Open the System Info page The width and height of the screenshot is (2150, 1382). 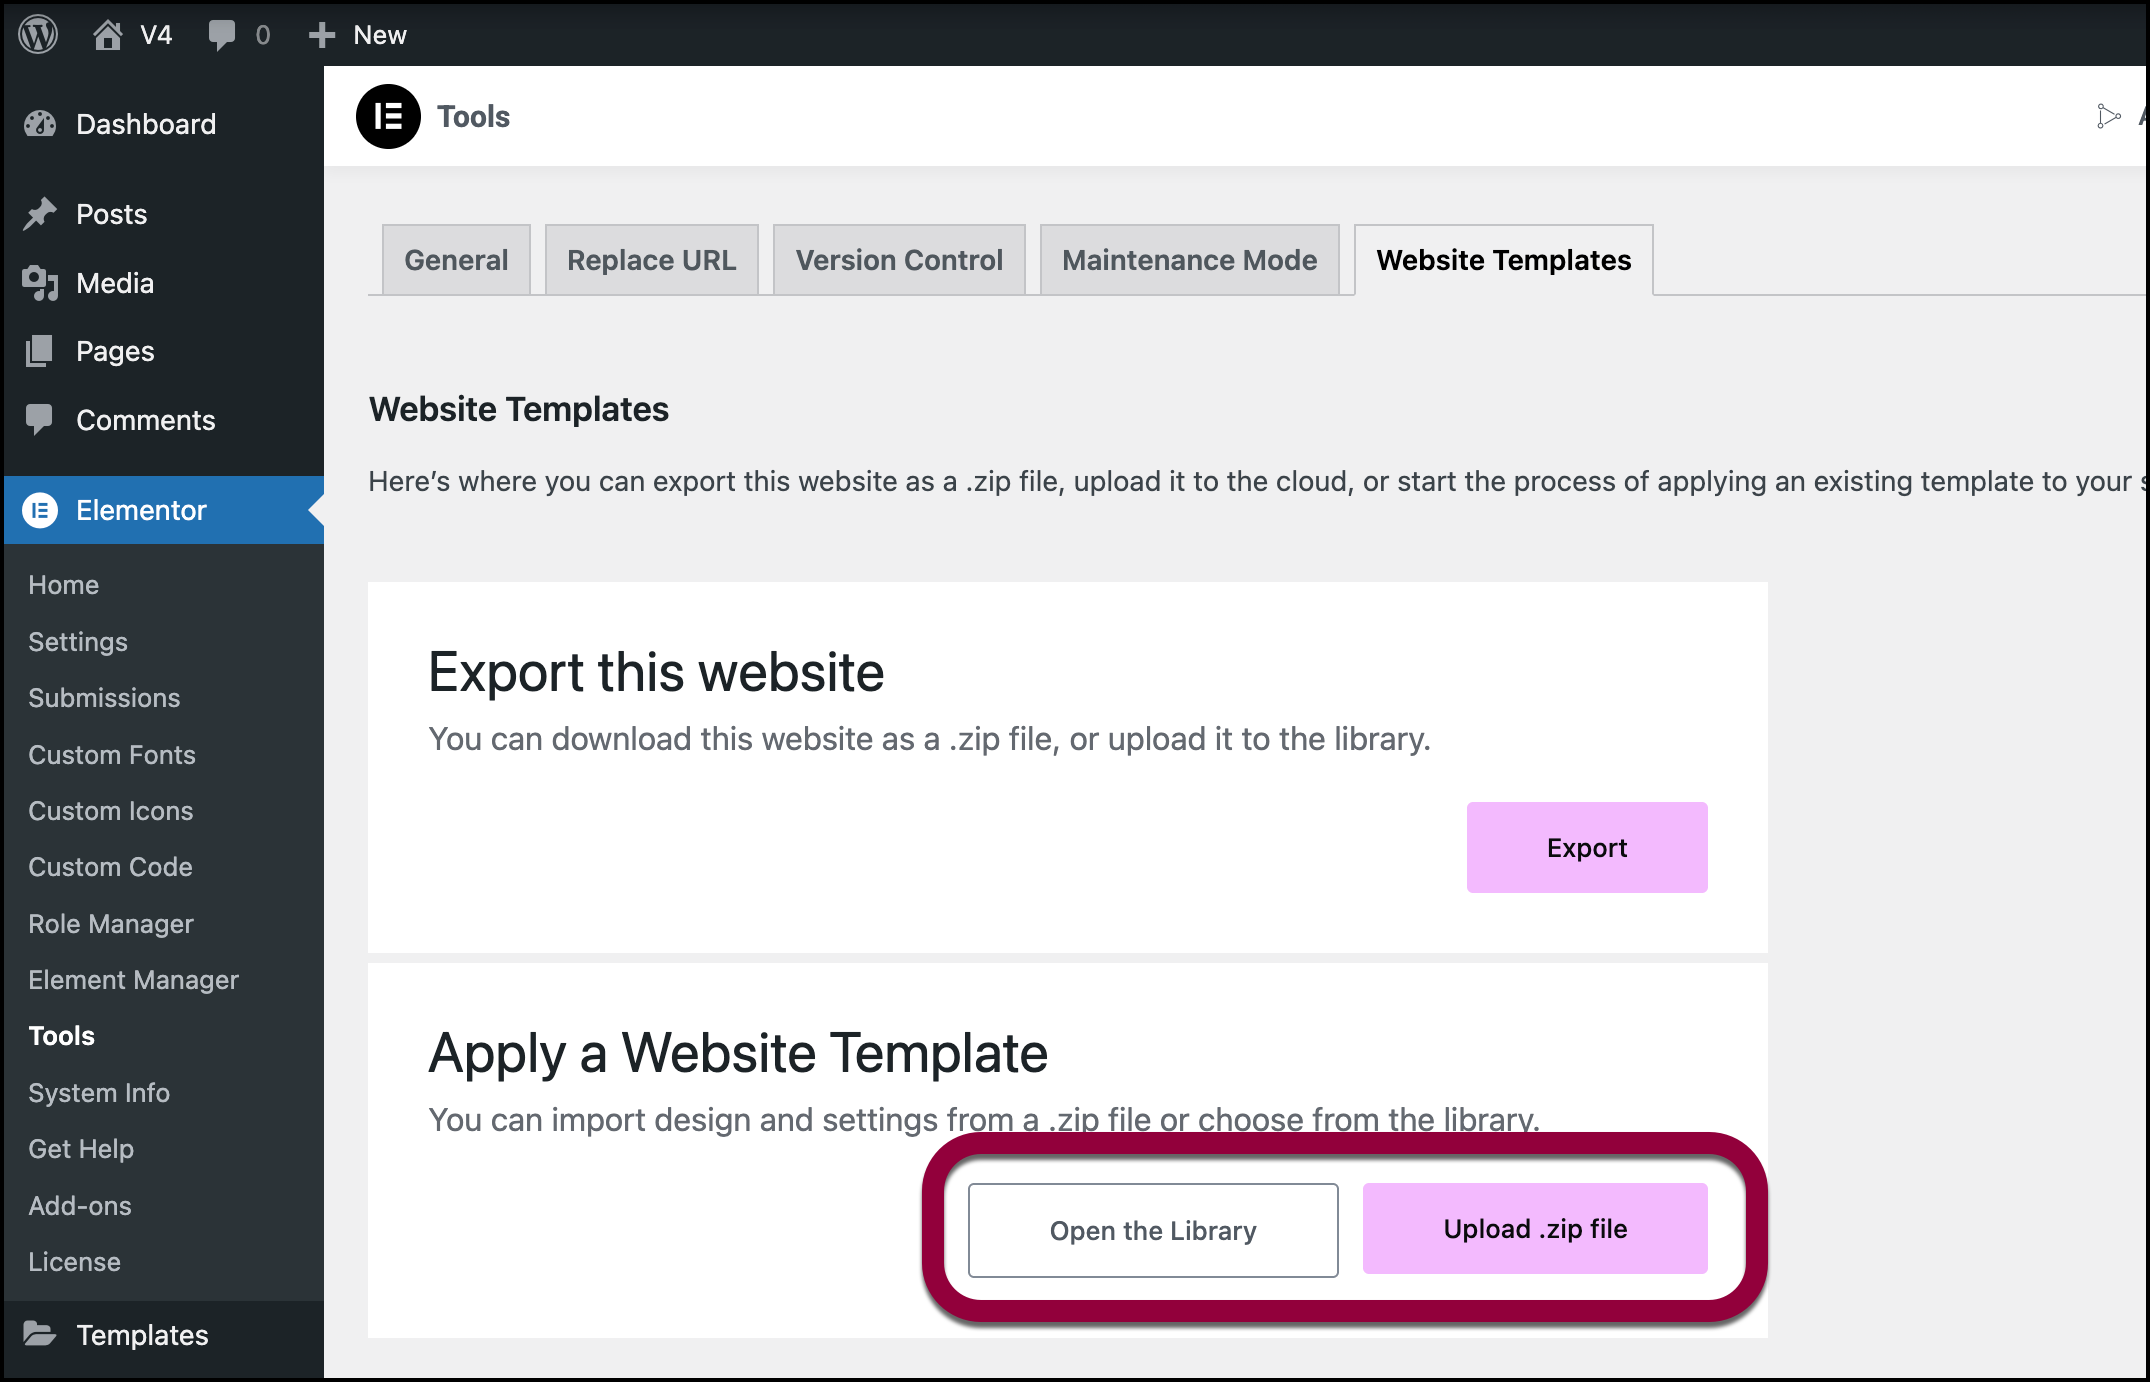tap(98, 1093)
